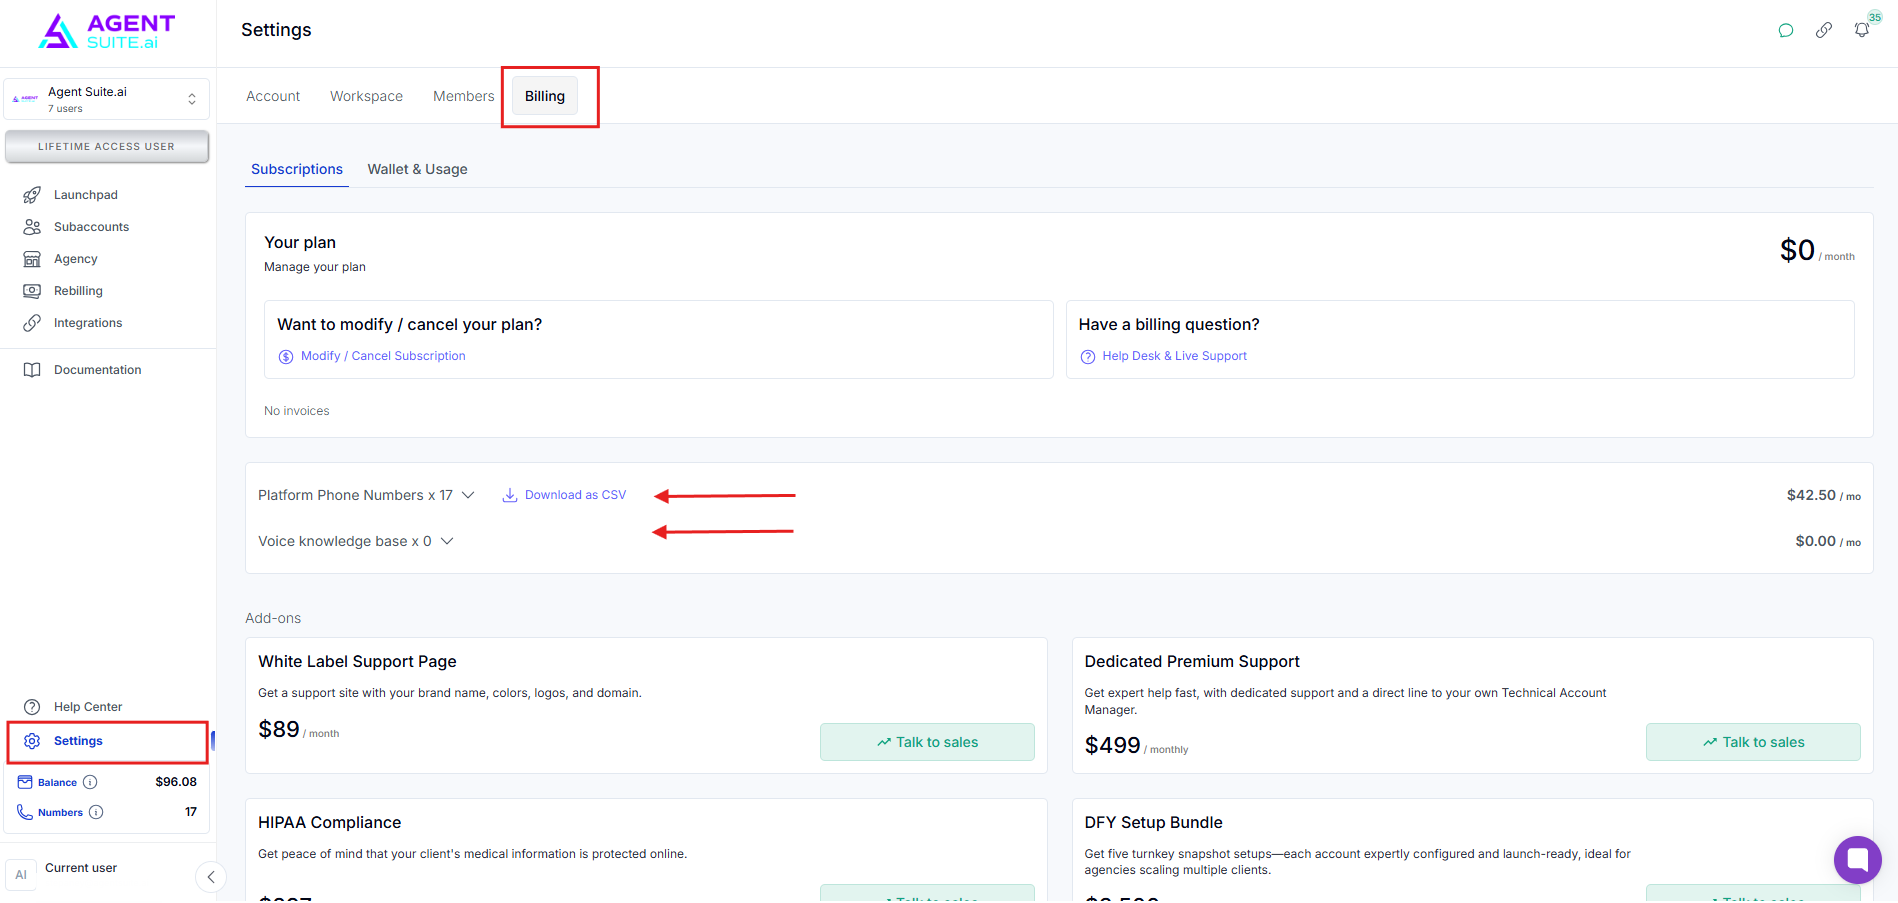
Task: Click the info icon next to Numbers
Action: (x=96, y=812)
